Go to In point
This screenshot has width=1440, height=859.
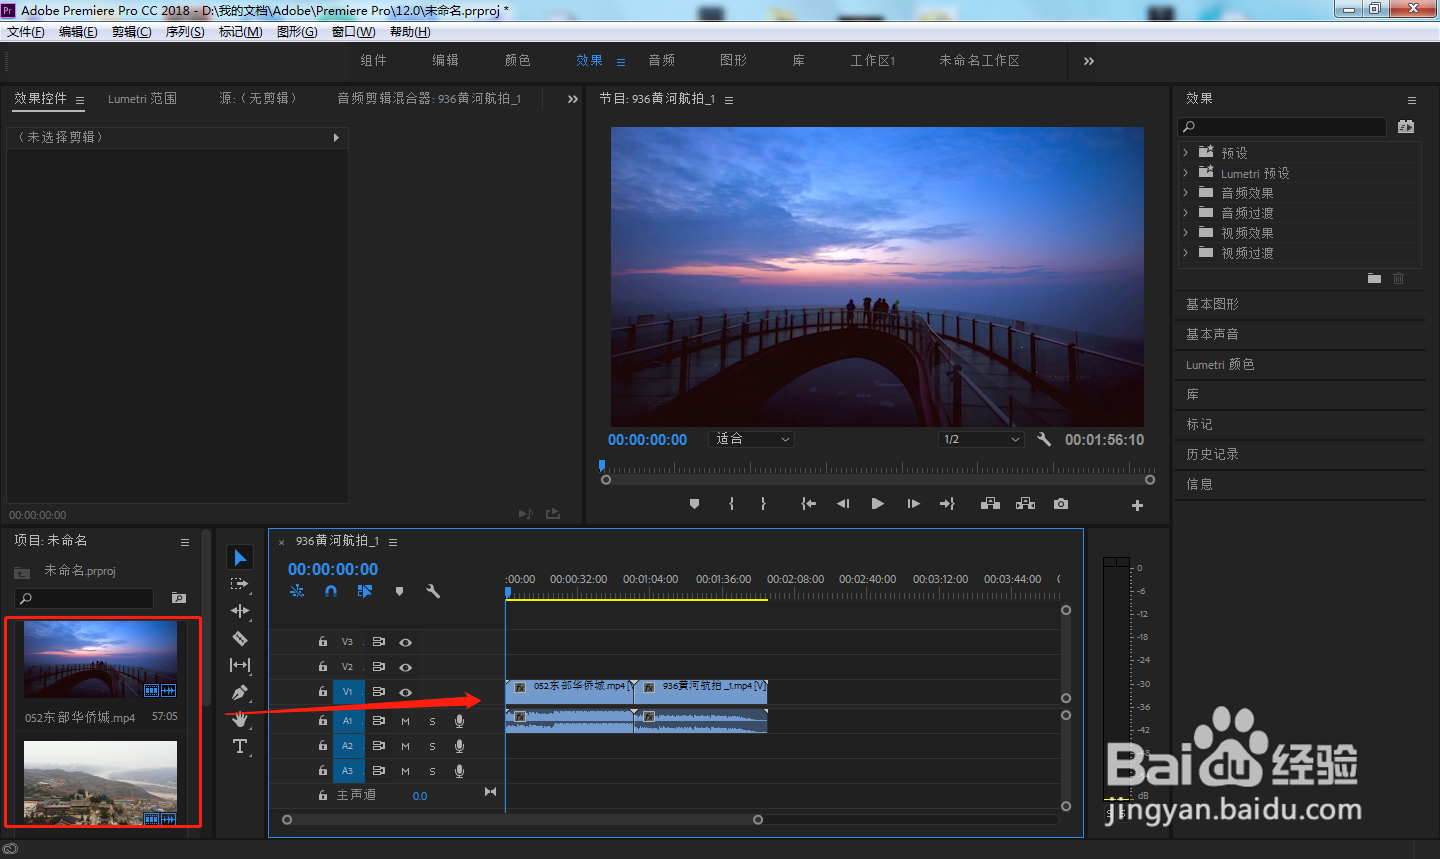click(808, 504)
